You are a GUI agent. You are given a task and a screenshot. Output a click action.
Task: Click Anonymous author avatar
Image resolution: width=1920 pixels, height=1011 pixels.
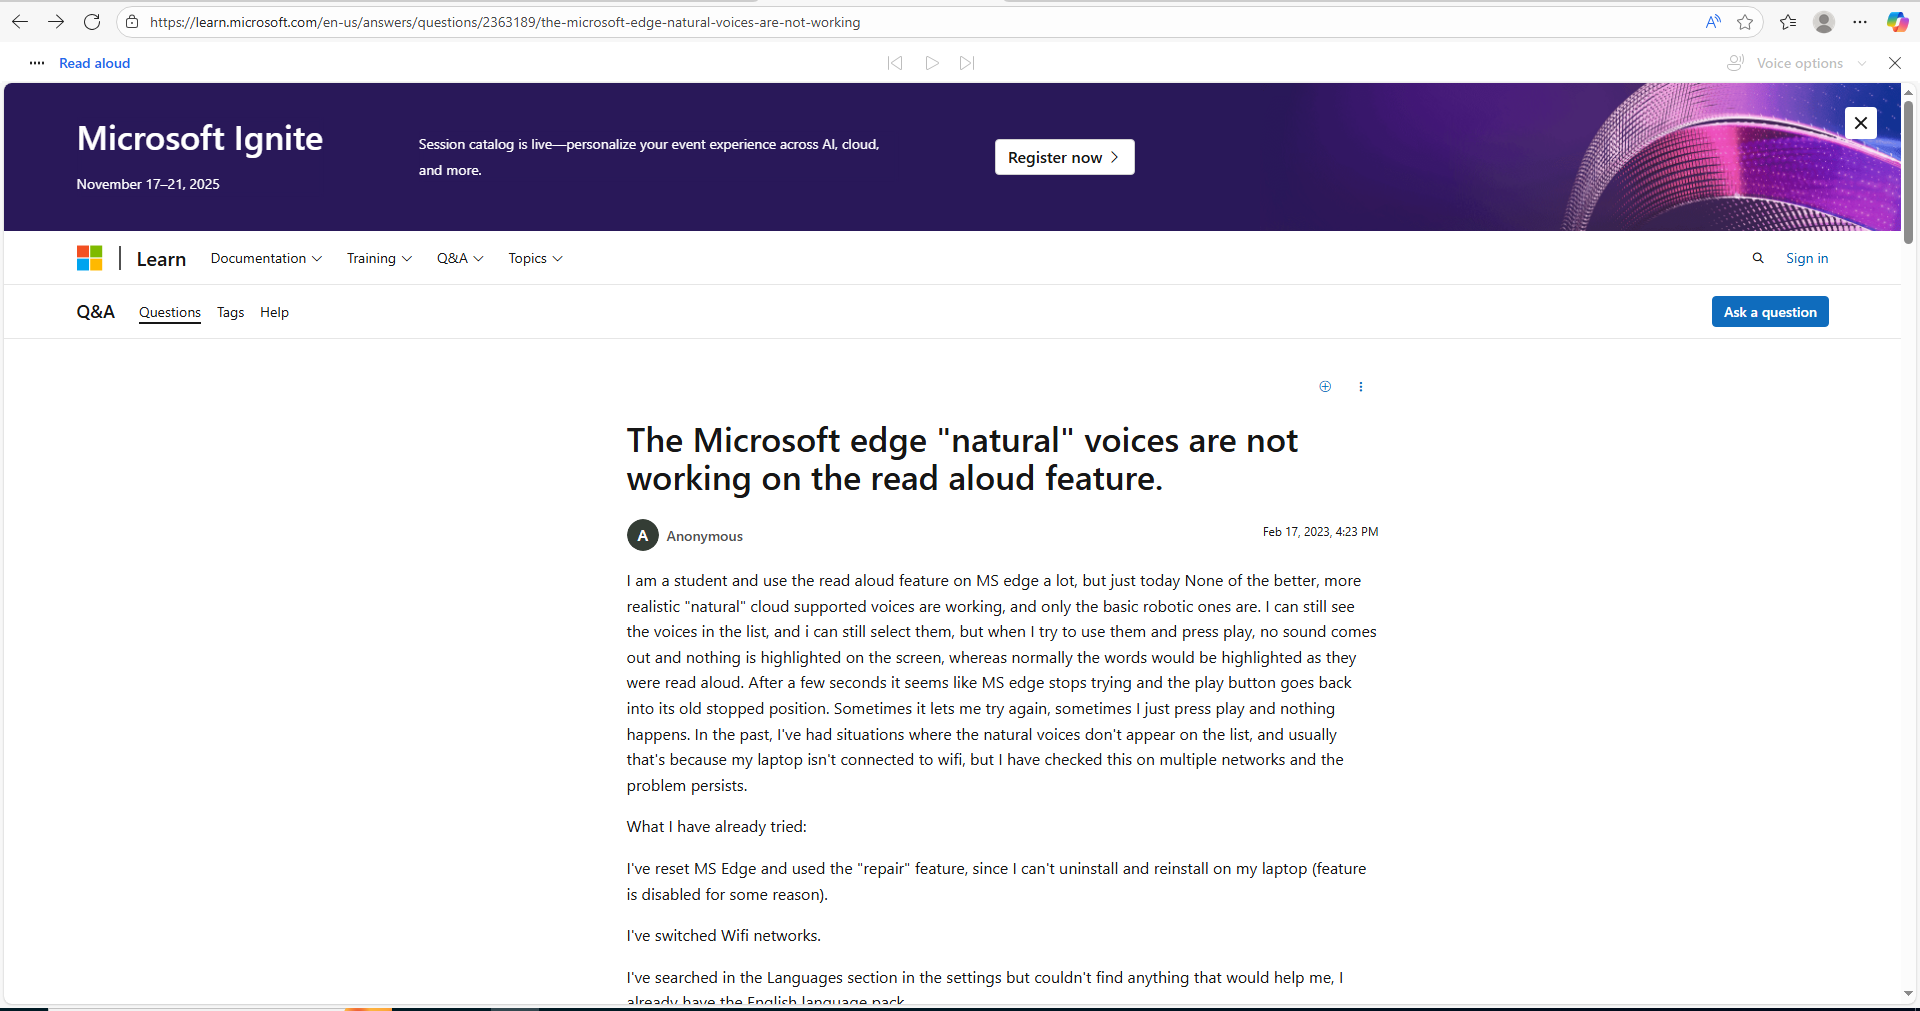pos(643,535)
